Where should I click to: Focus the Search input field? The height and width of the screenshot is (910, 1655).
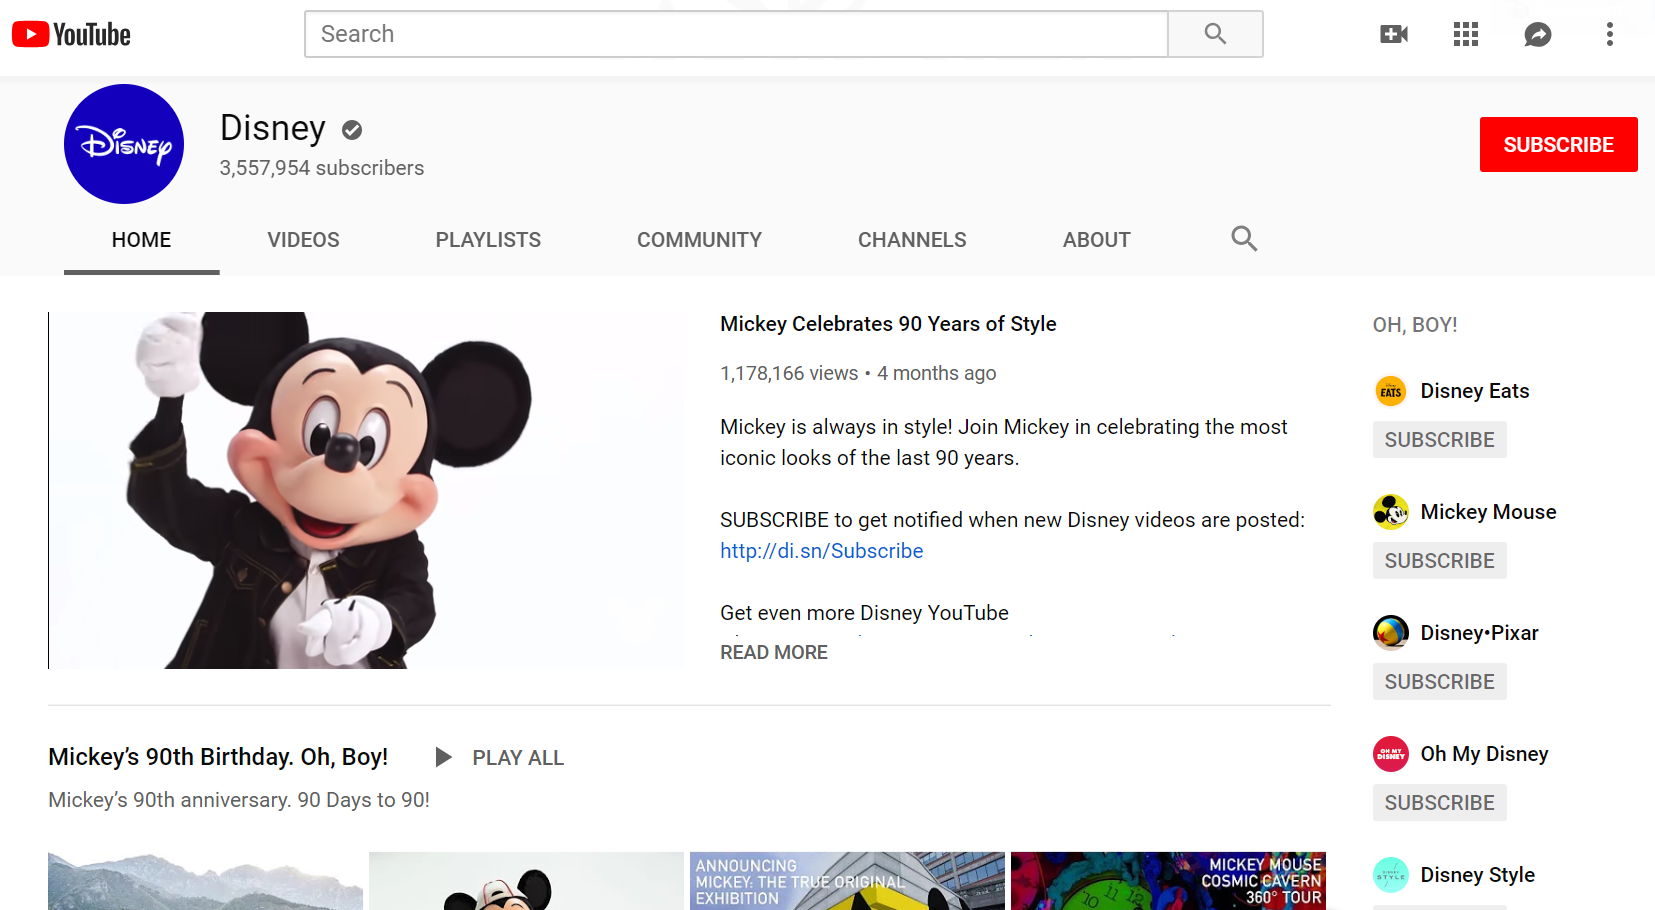point(736,34)
